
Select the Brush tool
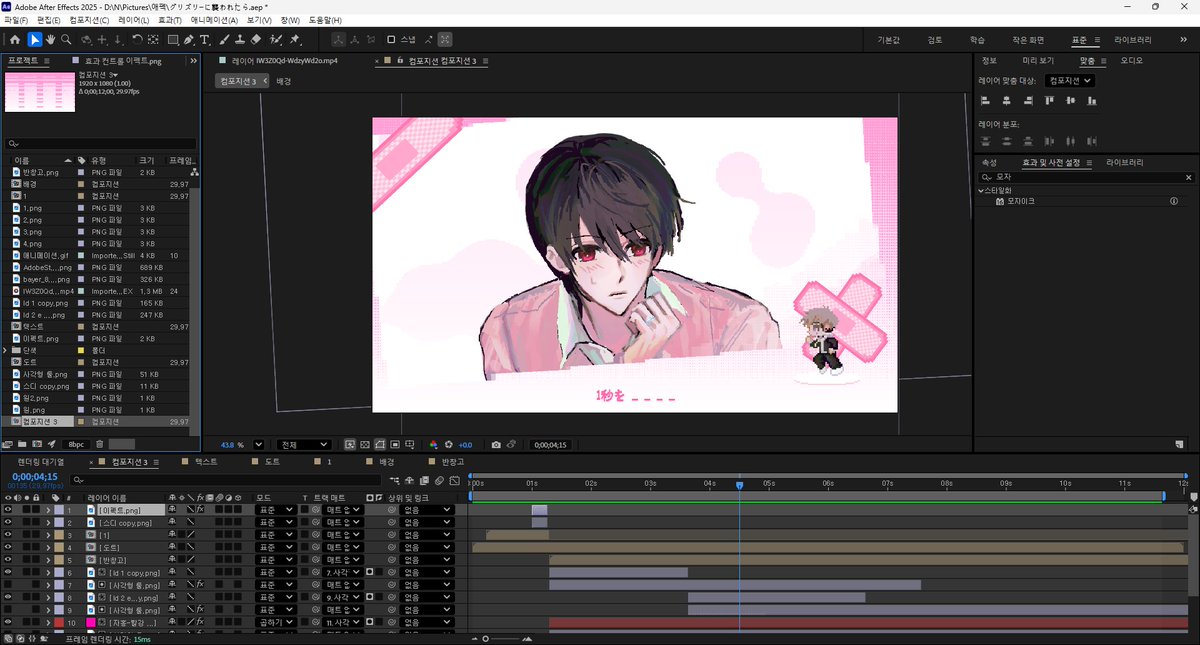[224, 40]
